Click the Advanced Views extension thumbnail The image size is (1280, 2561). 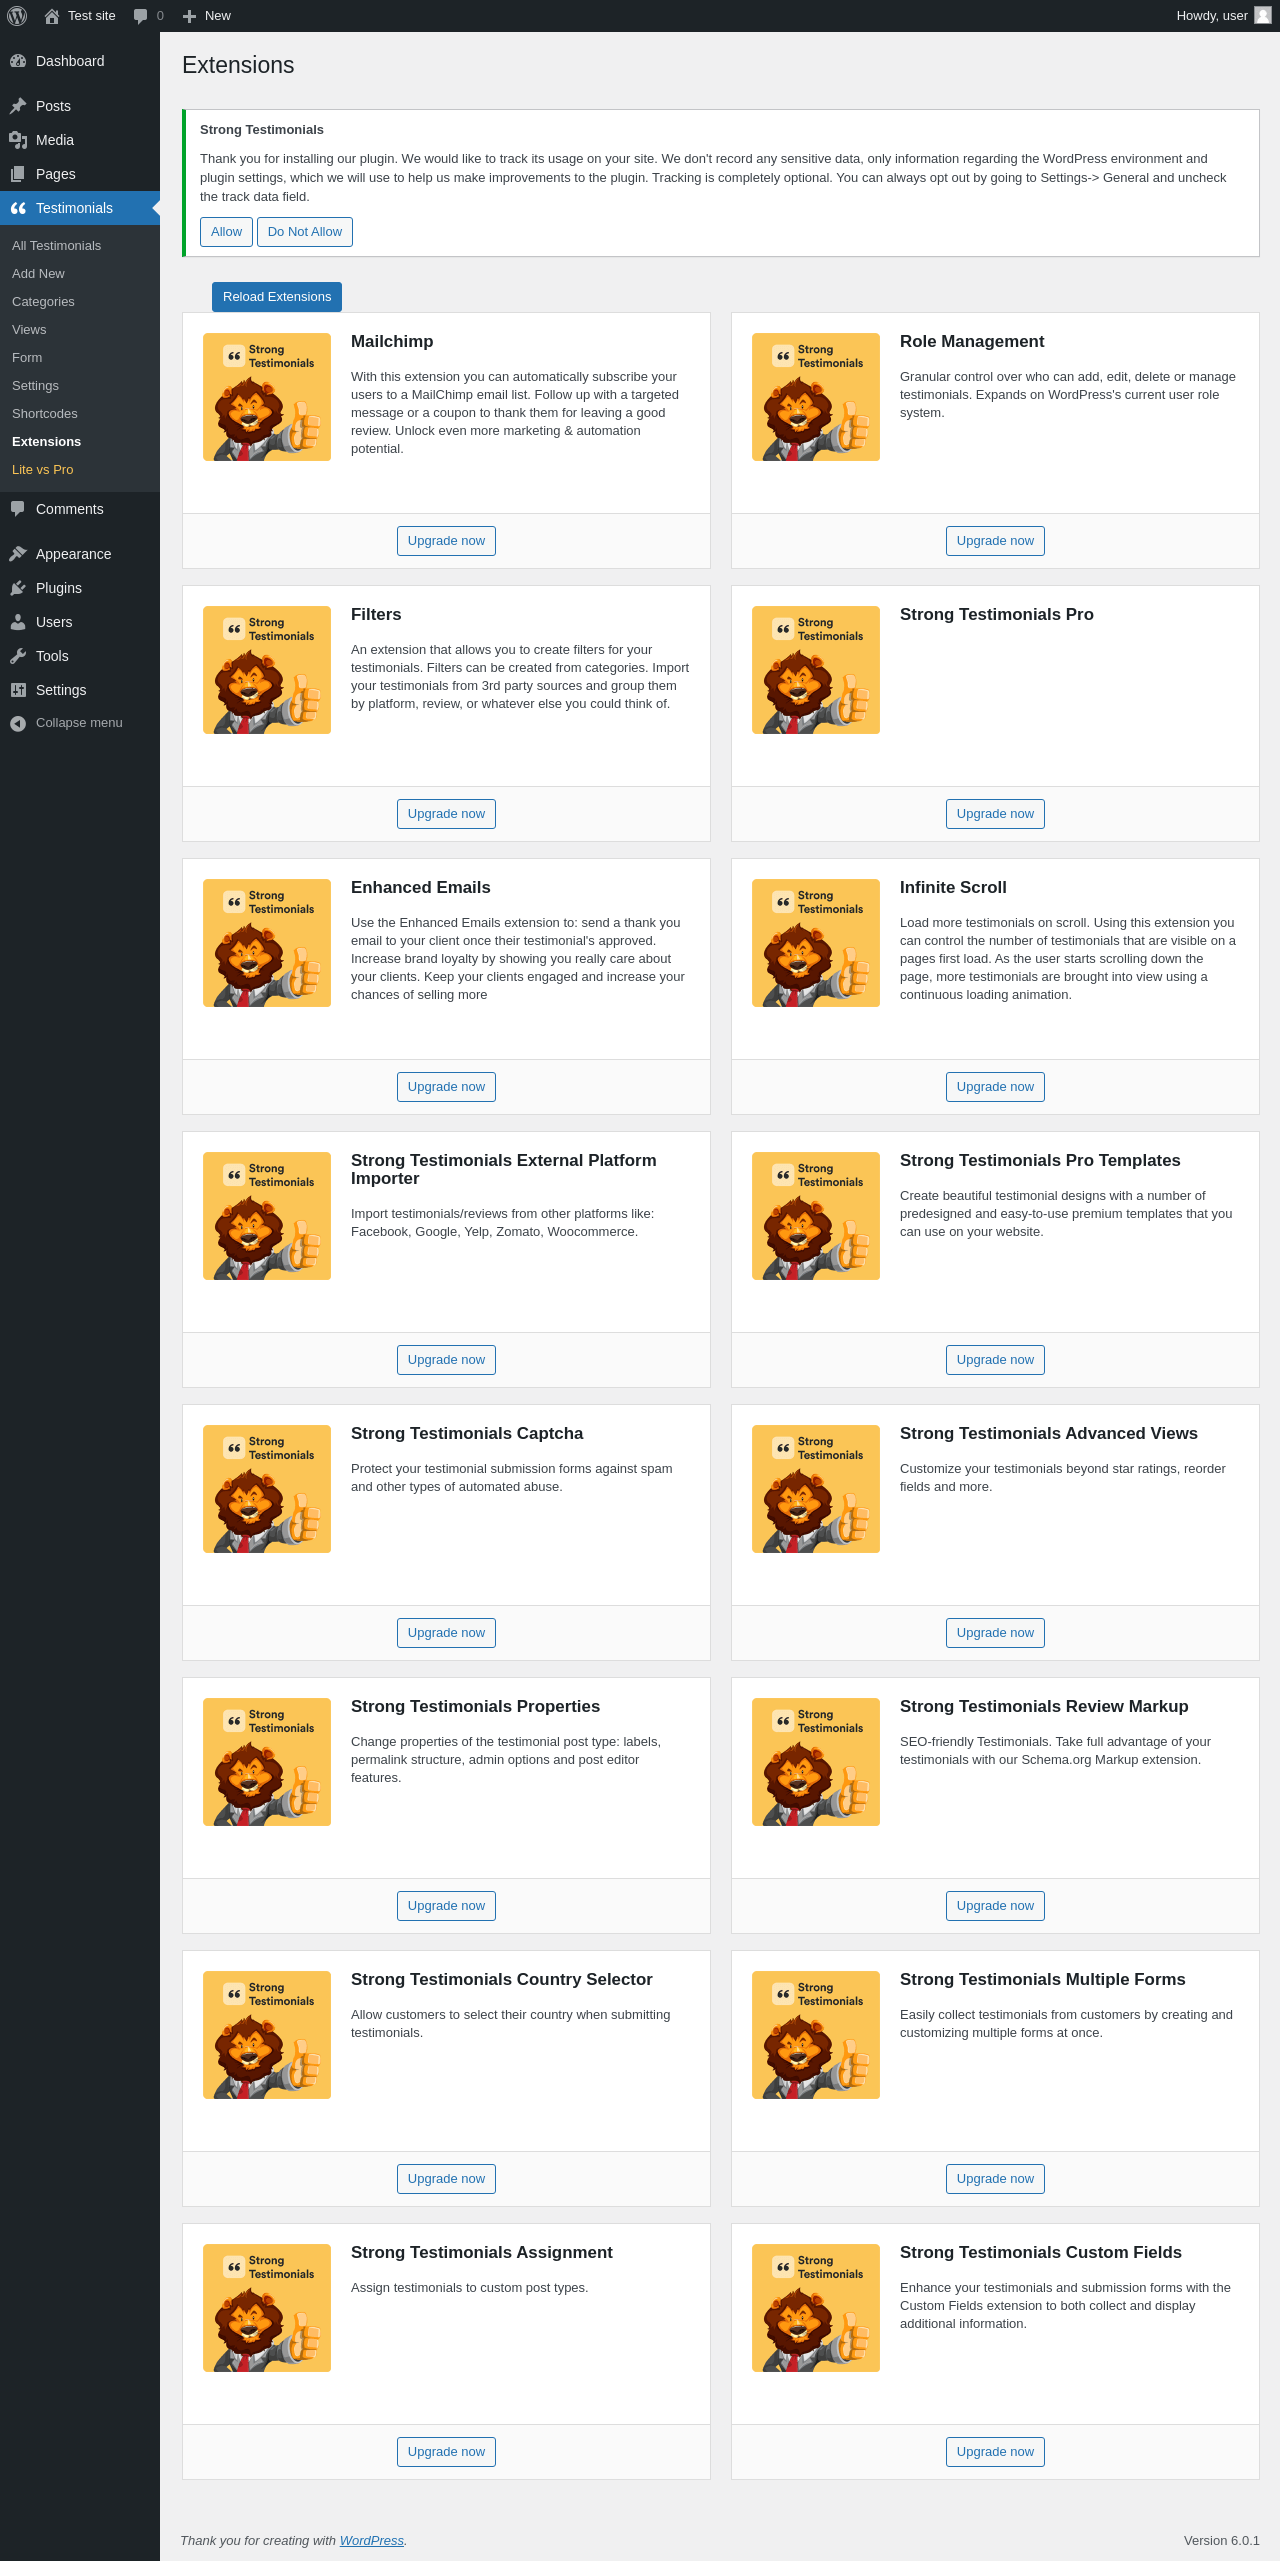coord(816,1489)
